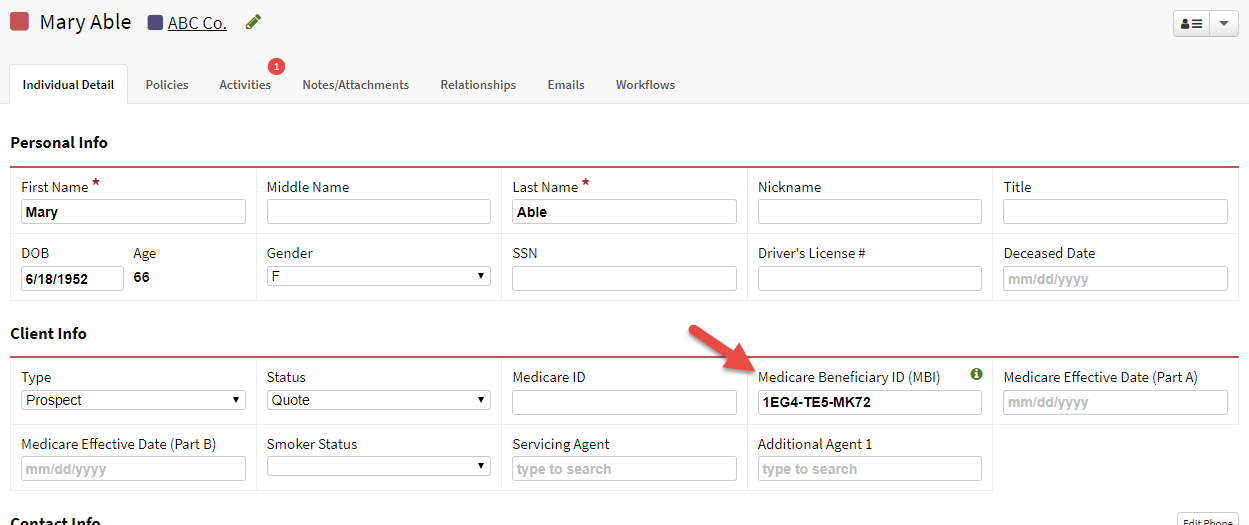
Task: Open the ABC Co. company link
Action: click(197, 23)
